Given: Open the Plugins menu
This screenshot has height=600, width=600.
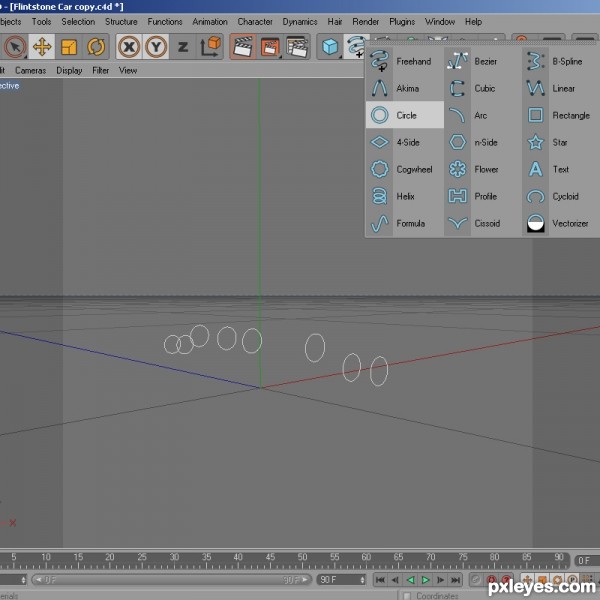Looking at the screenshot, I should pos(402,21).
